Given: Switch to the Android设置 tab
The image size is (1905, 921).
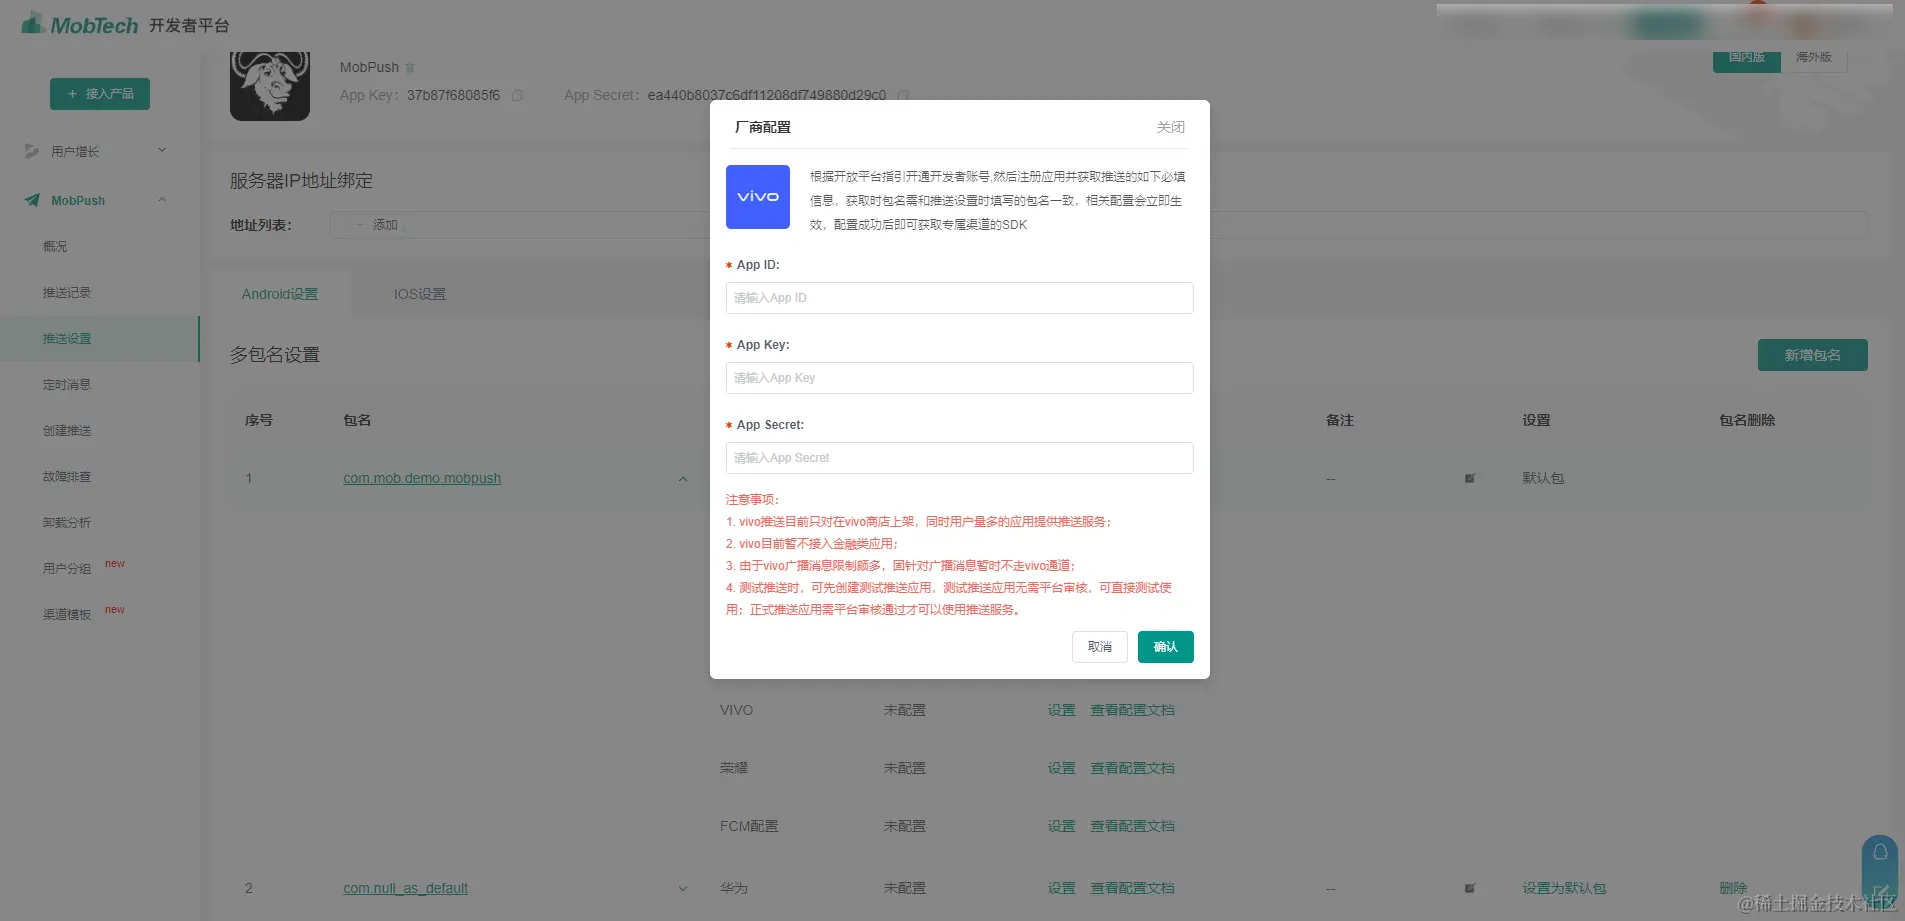Looking at the screenshot, I should pos(280,294).
